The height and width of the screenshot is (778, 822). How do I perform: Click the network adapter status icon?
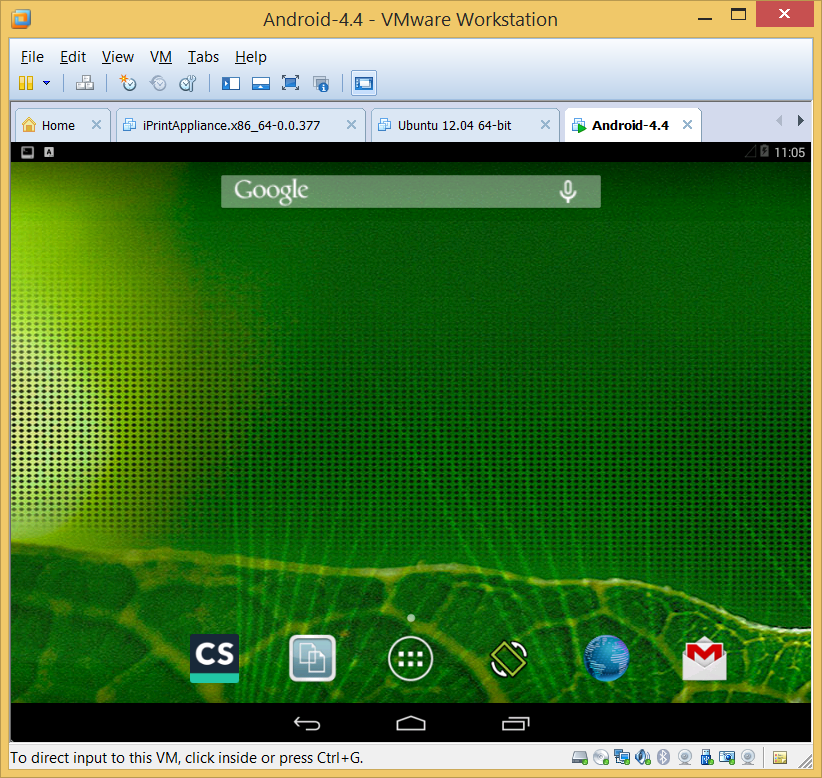[622, 757]
